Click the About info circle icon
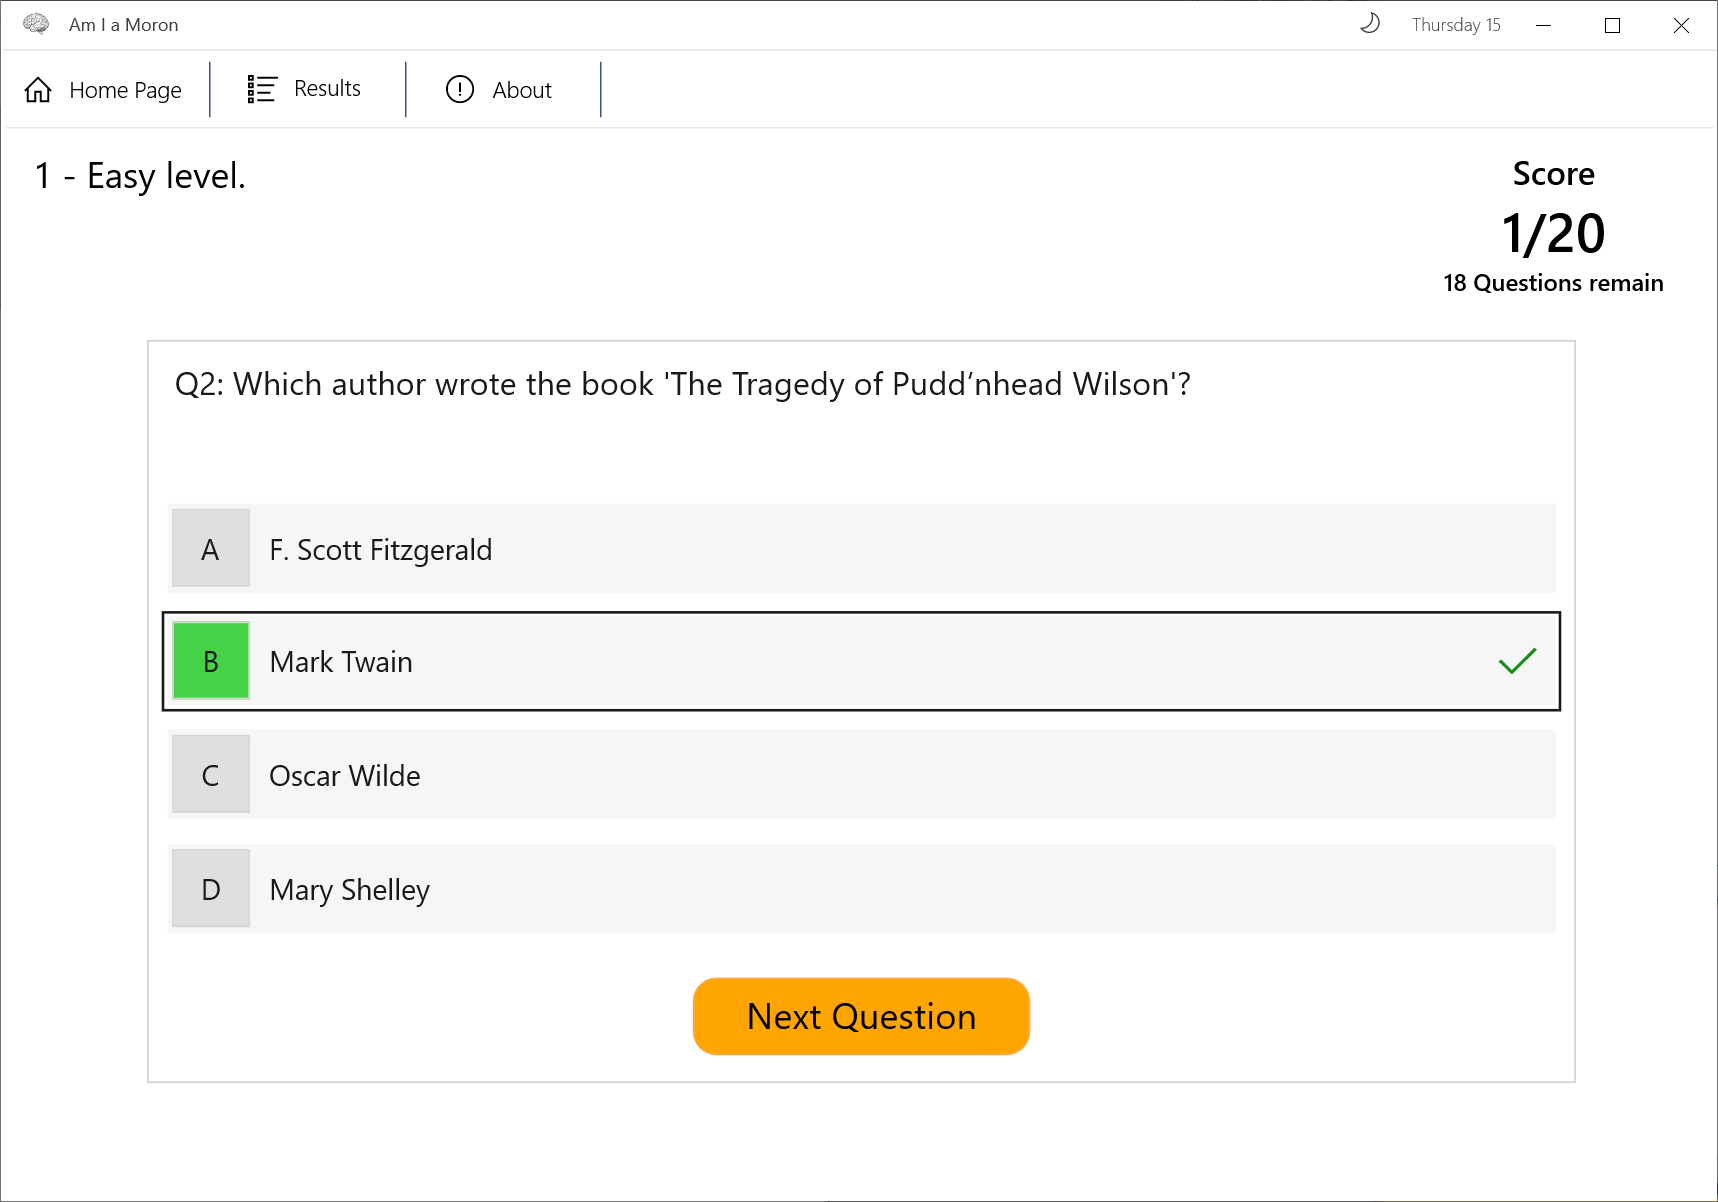 [x=460, y=89]
